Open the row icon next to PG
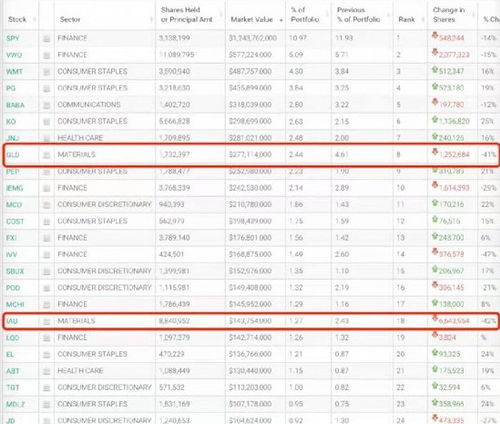Viewport: 500px width, 424px height. [47, 89]
